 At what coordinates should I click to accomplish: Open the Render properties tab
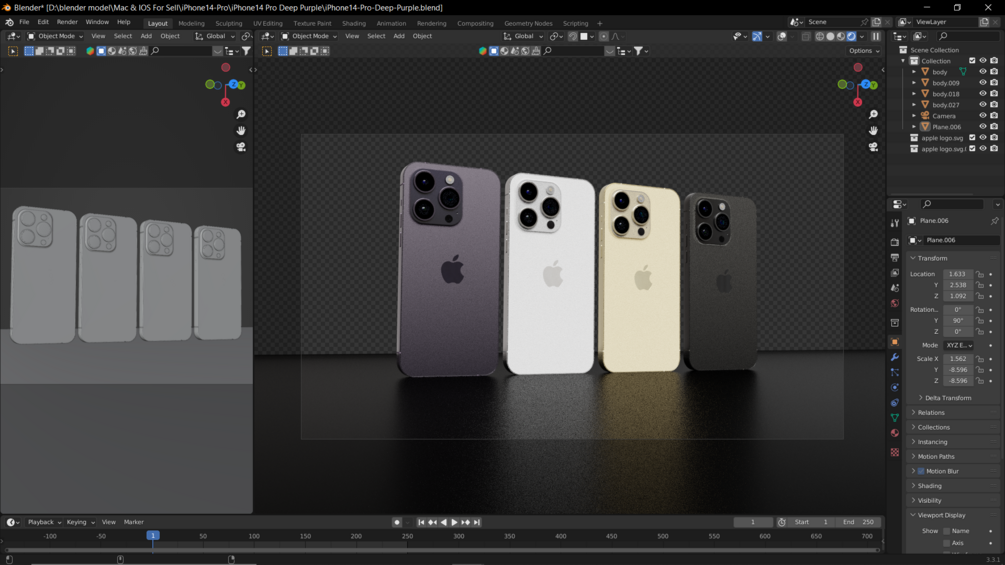coord(895,242)
